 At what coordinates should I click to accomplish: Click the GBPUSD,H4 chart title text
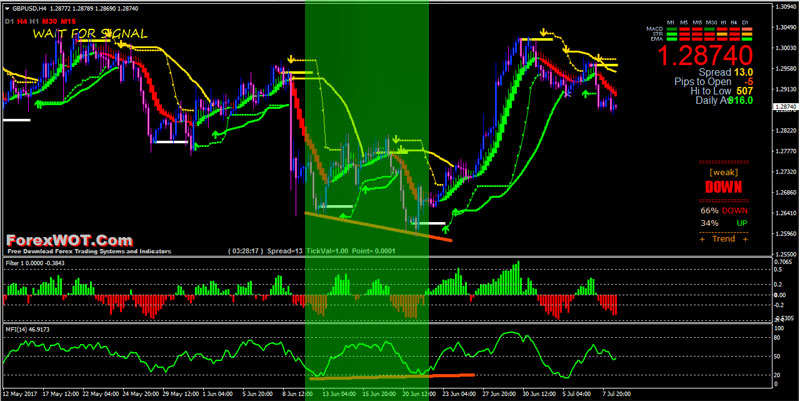coord(28,8)
